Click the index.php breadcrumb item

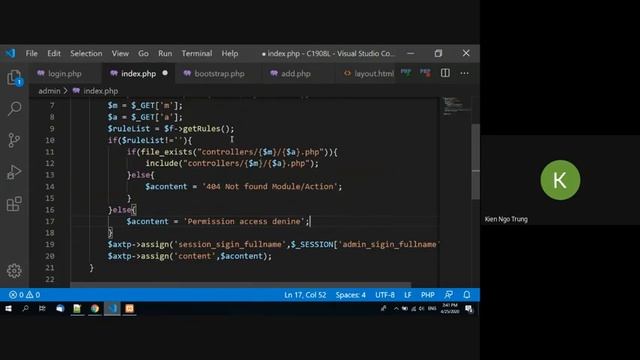pos(100,91)
